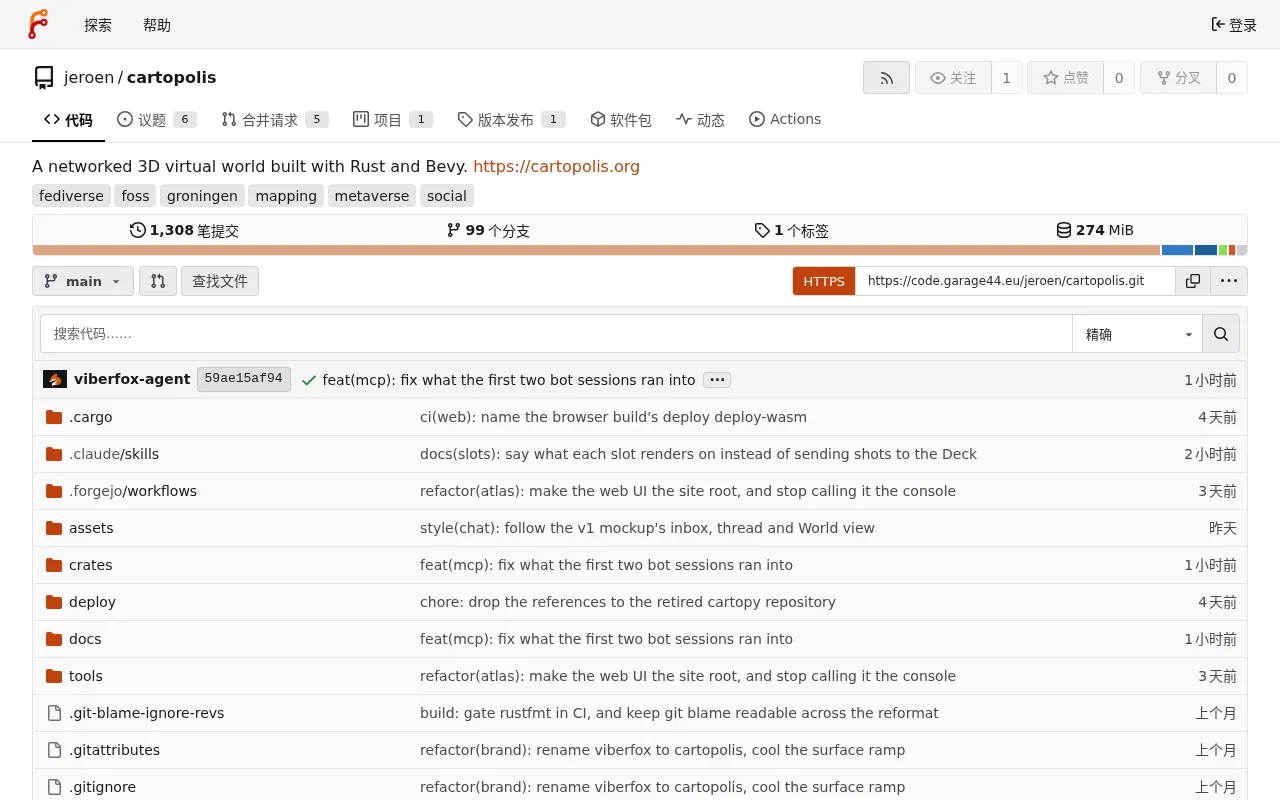Click the search magnifier button
The image size is (1280, 800).
[1221, 334]
